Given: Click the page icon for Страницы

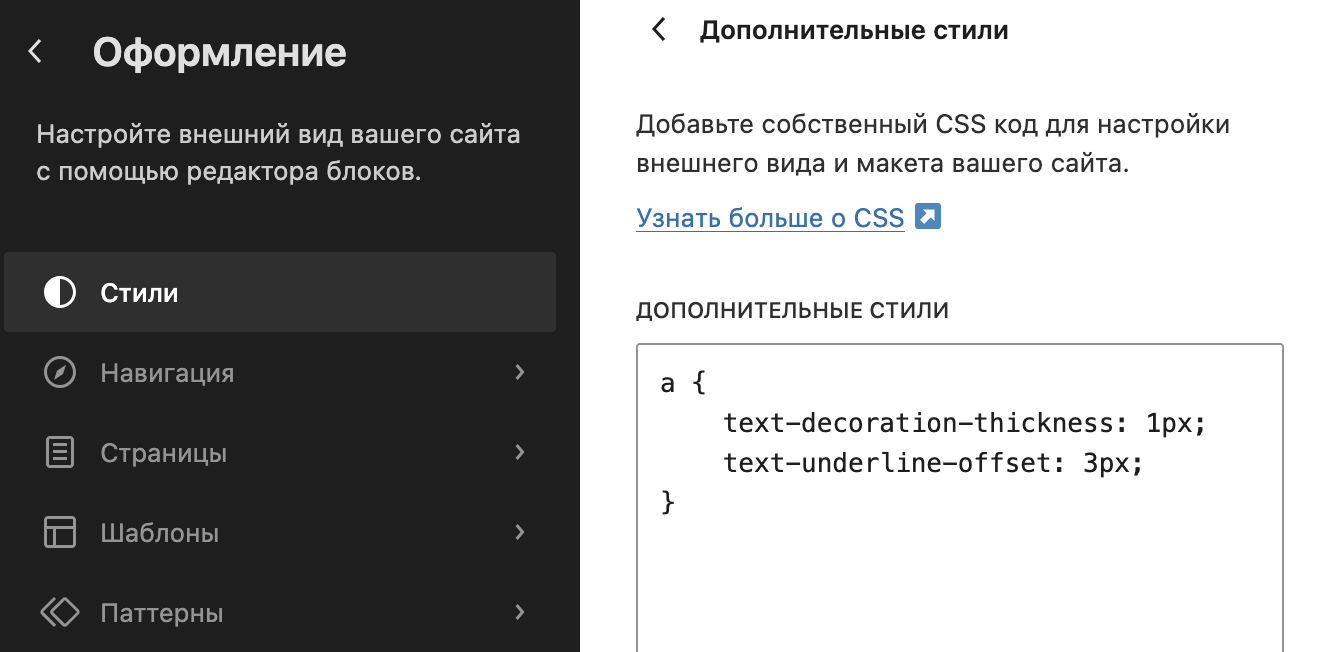Looking at the screenshot, I should [x=60, y=453].
